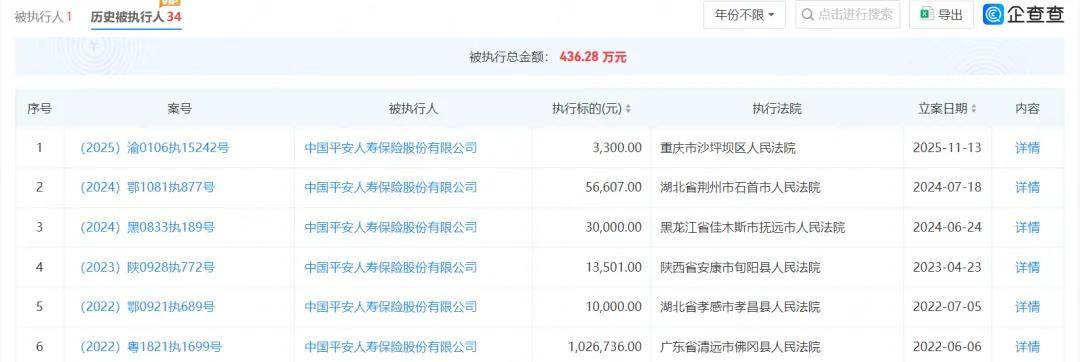Click 陕西省安康市旬阳县人民法院 court cell
This screenshot has height=362, width=1080.
click(740, 267)
